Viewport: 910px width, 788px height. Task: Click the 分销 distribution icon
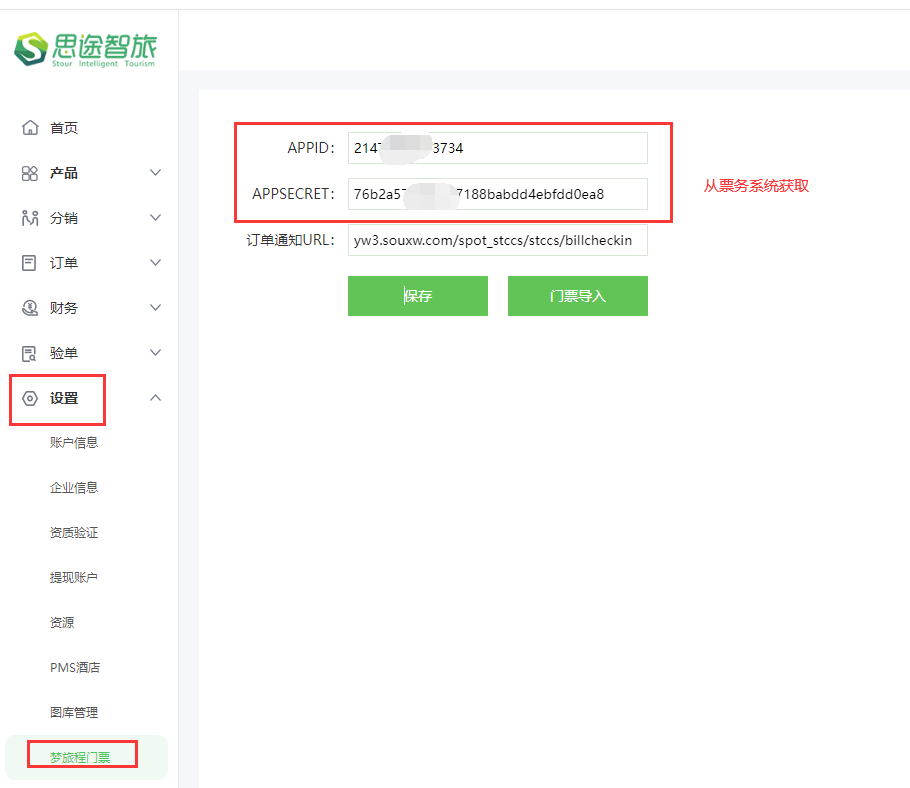coord(30,218)
